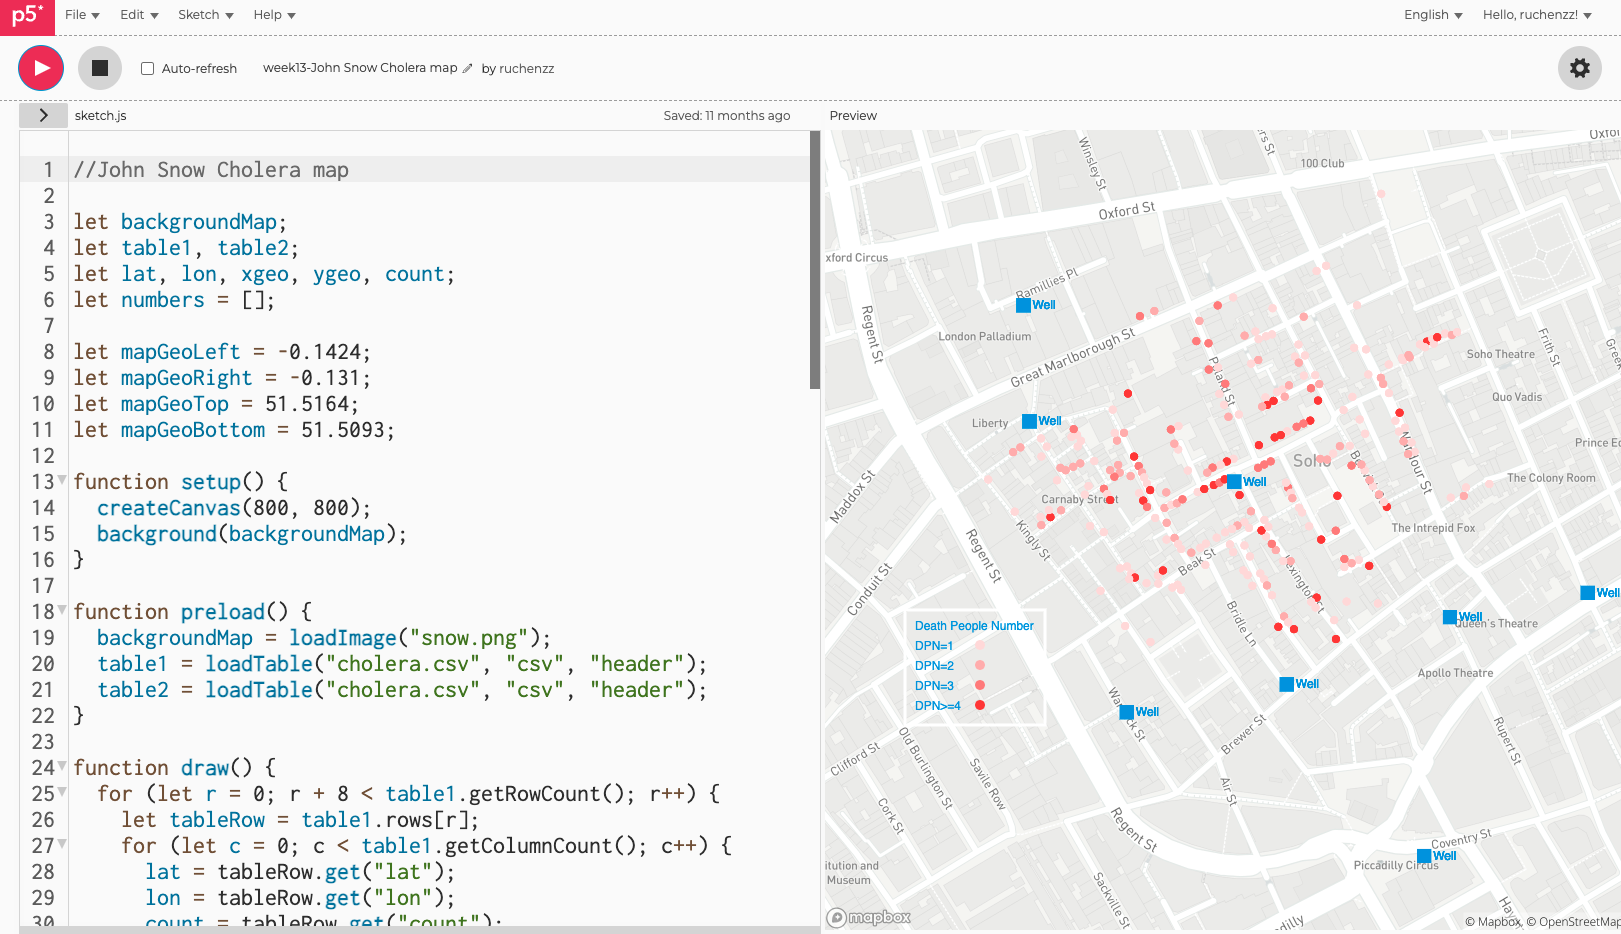Expand the file sidebar chevron
Viewport: 1621px width, 934px height.
click(43, 115)
